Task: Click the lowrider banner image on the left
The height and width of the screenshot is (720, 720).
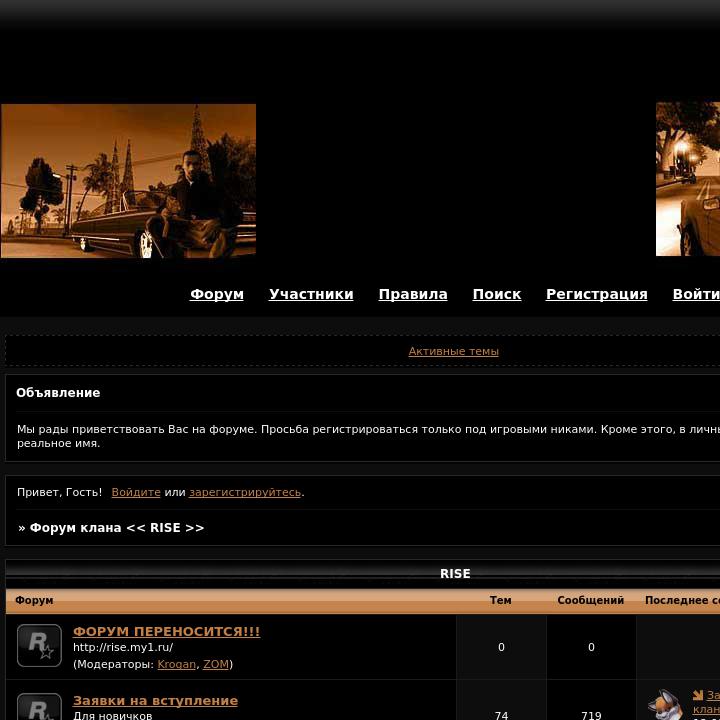Action: [129, 181]
